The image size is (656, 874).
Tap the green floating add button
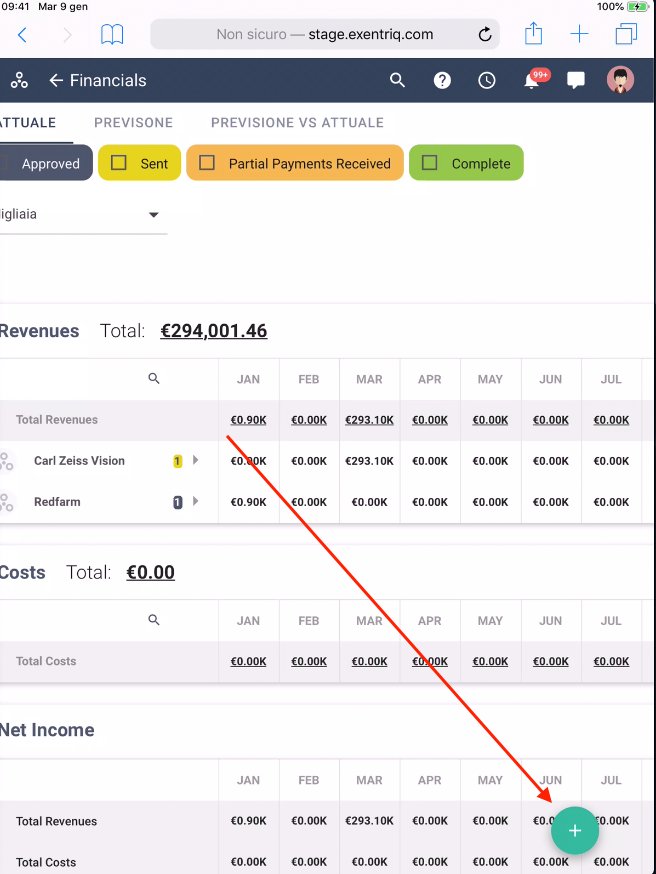point(574,831)
